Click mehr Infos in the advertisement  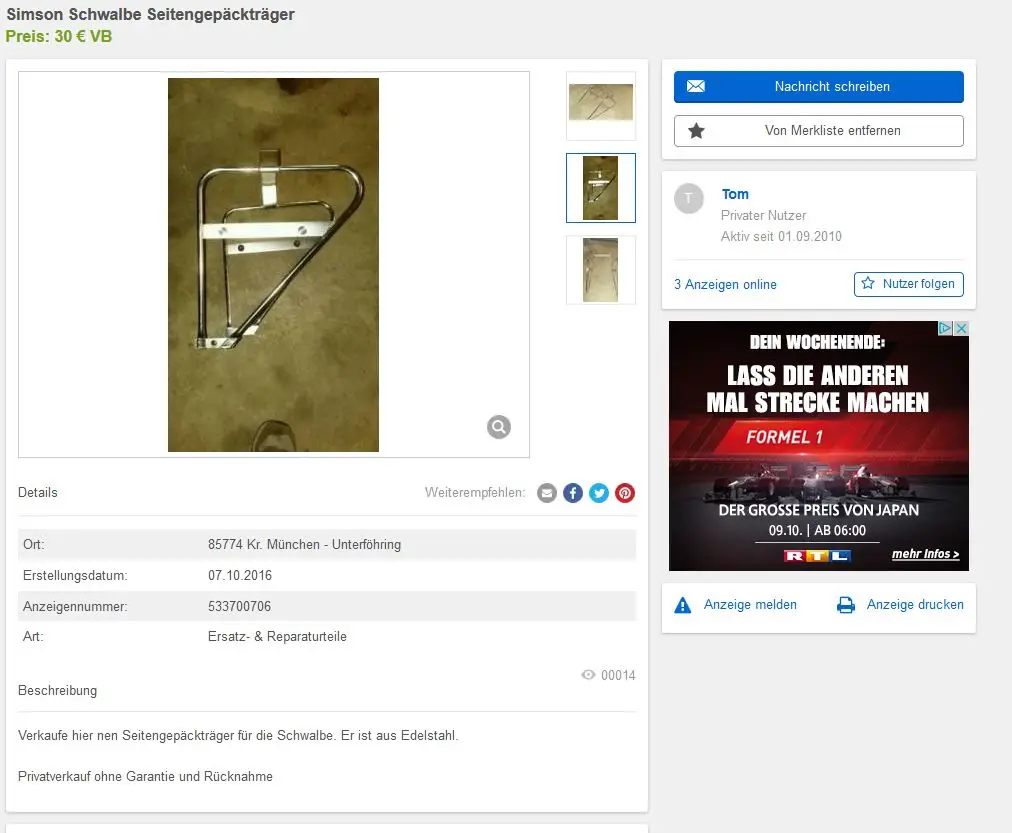click(x=924, y=554)
